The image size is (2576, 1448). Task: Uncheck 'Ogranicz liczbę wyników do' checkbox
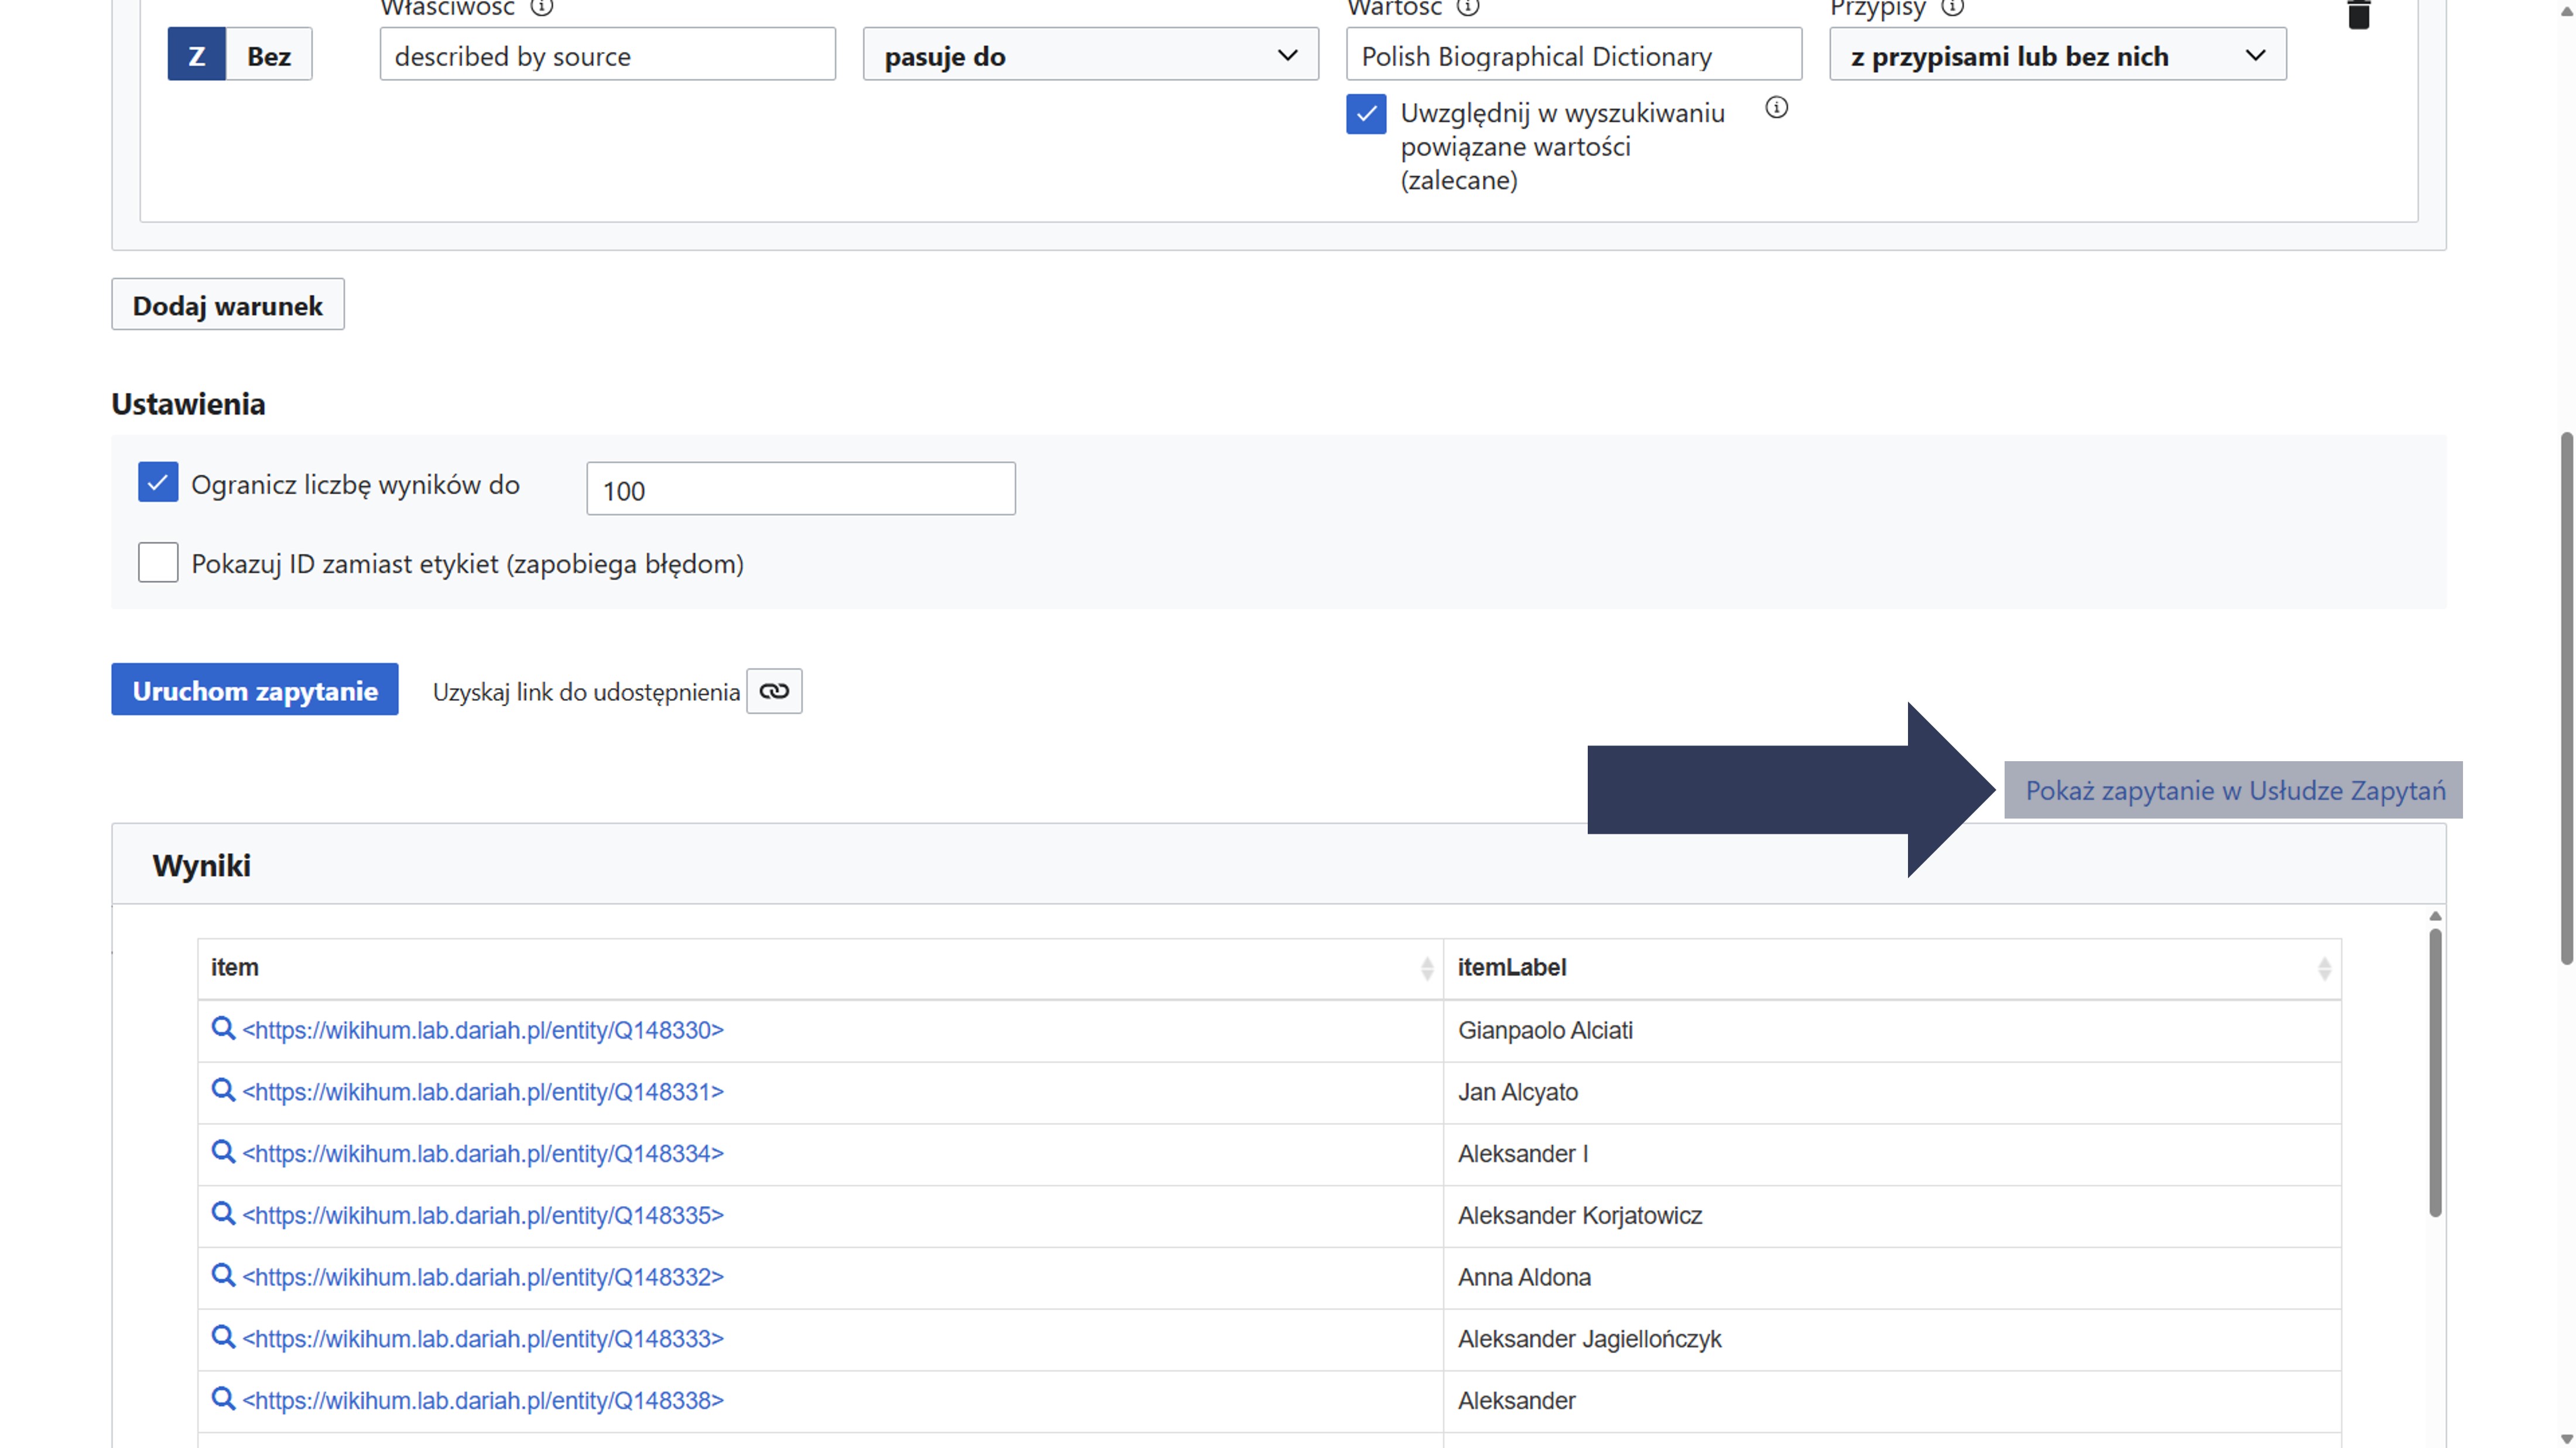158,483
